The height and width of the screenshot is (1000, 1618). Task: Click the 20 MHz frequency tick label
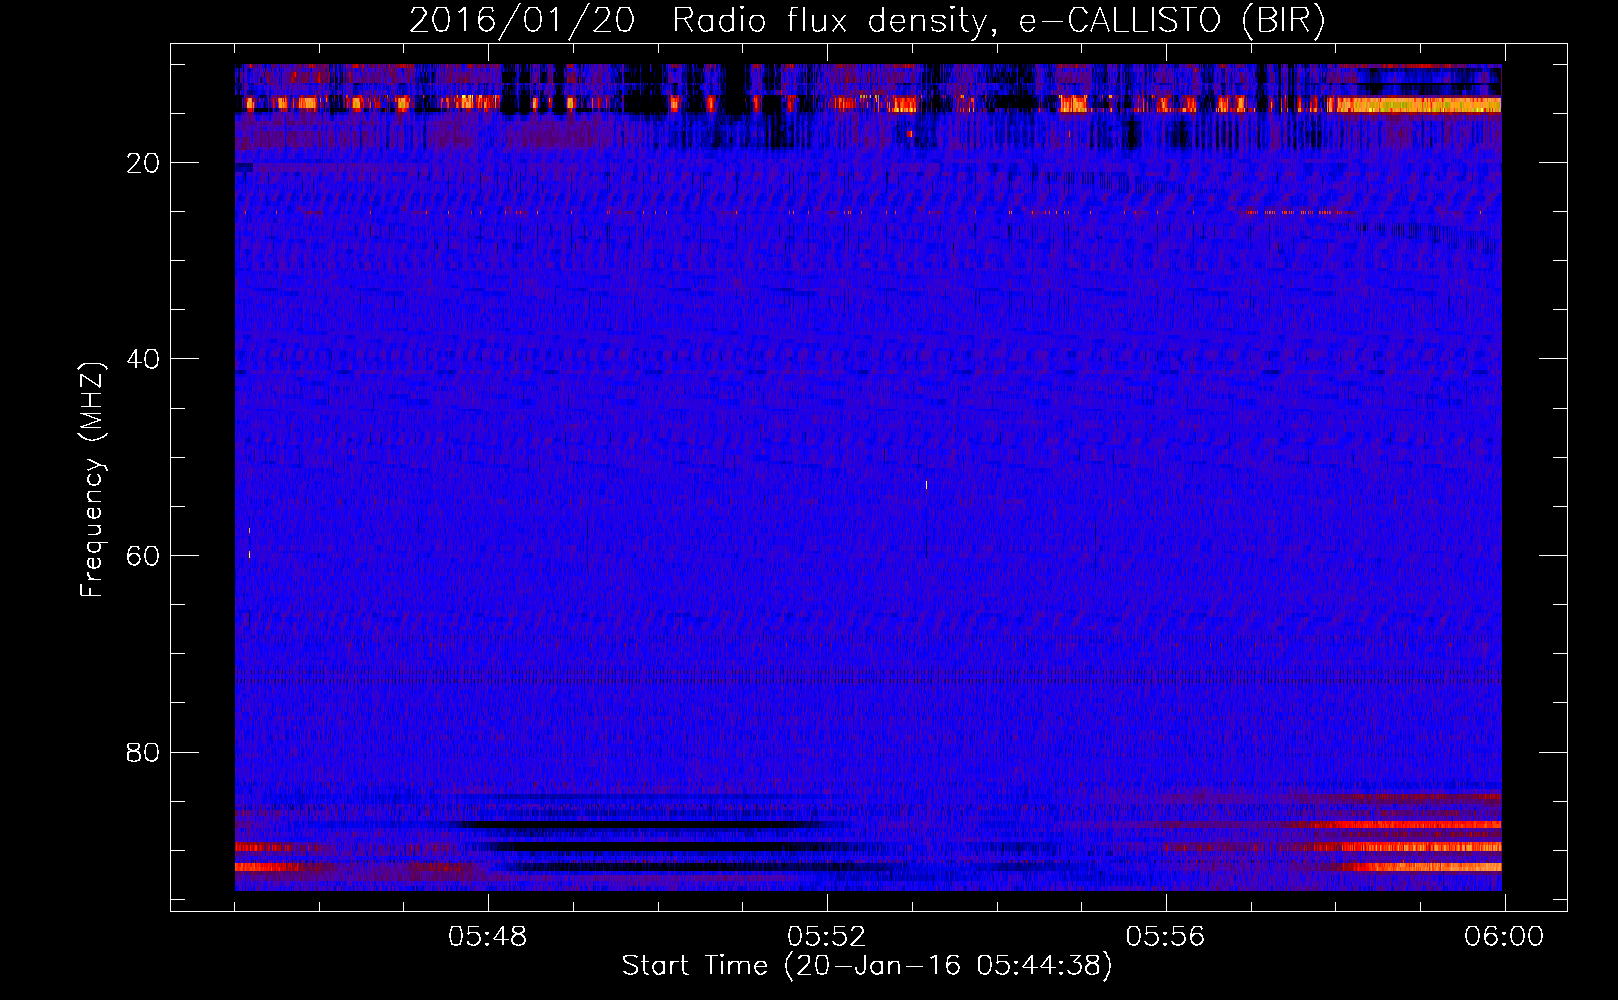[x=143, y=163]
